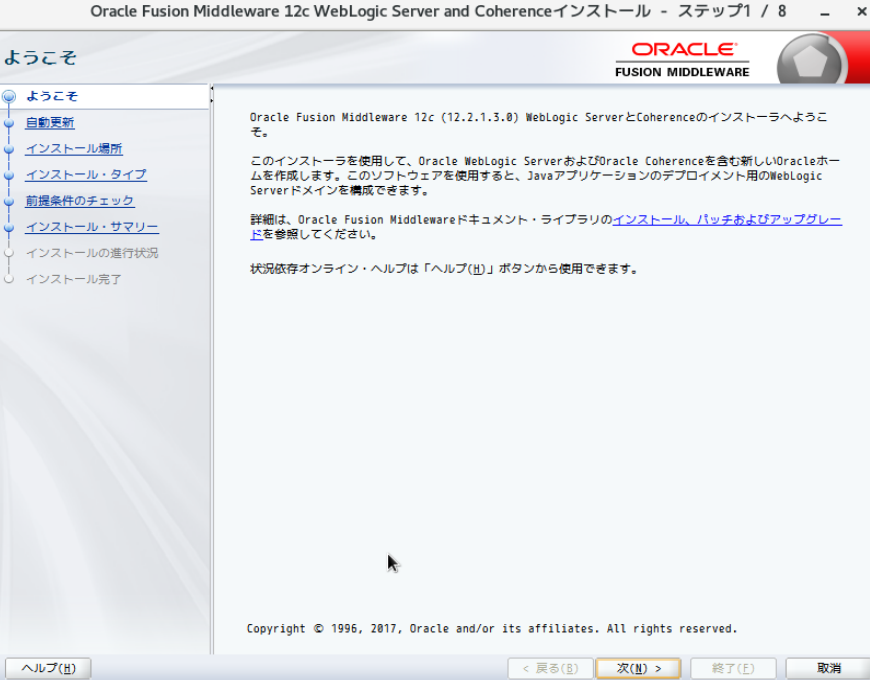Go to the インストール場所 step
The height and width of the screenshot is (680, 870).
tap(74, 149)
